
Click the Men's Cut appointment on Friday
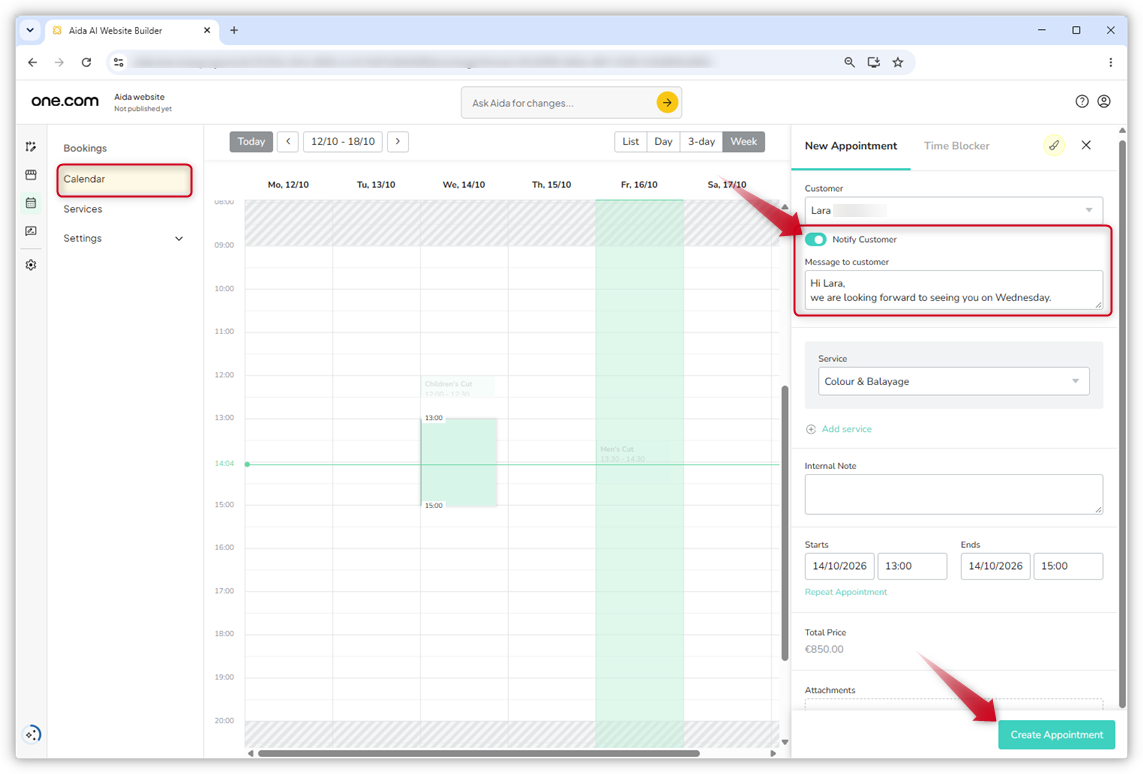point(639,461)
